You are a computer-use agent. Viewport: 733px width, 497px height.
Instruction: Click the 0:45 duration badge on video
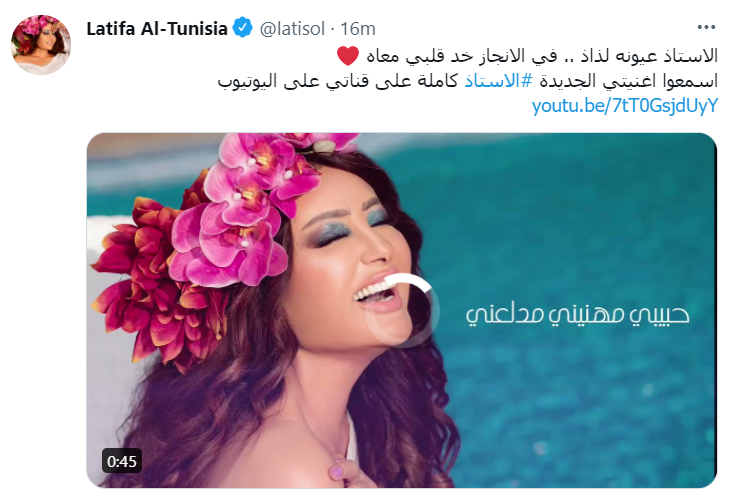[122, 461]
